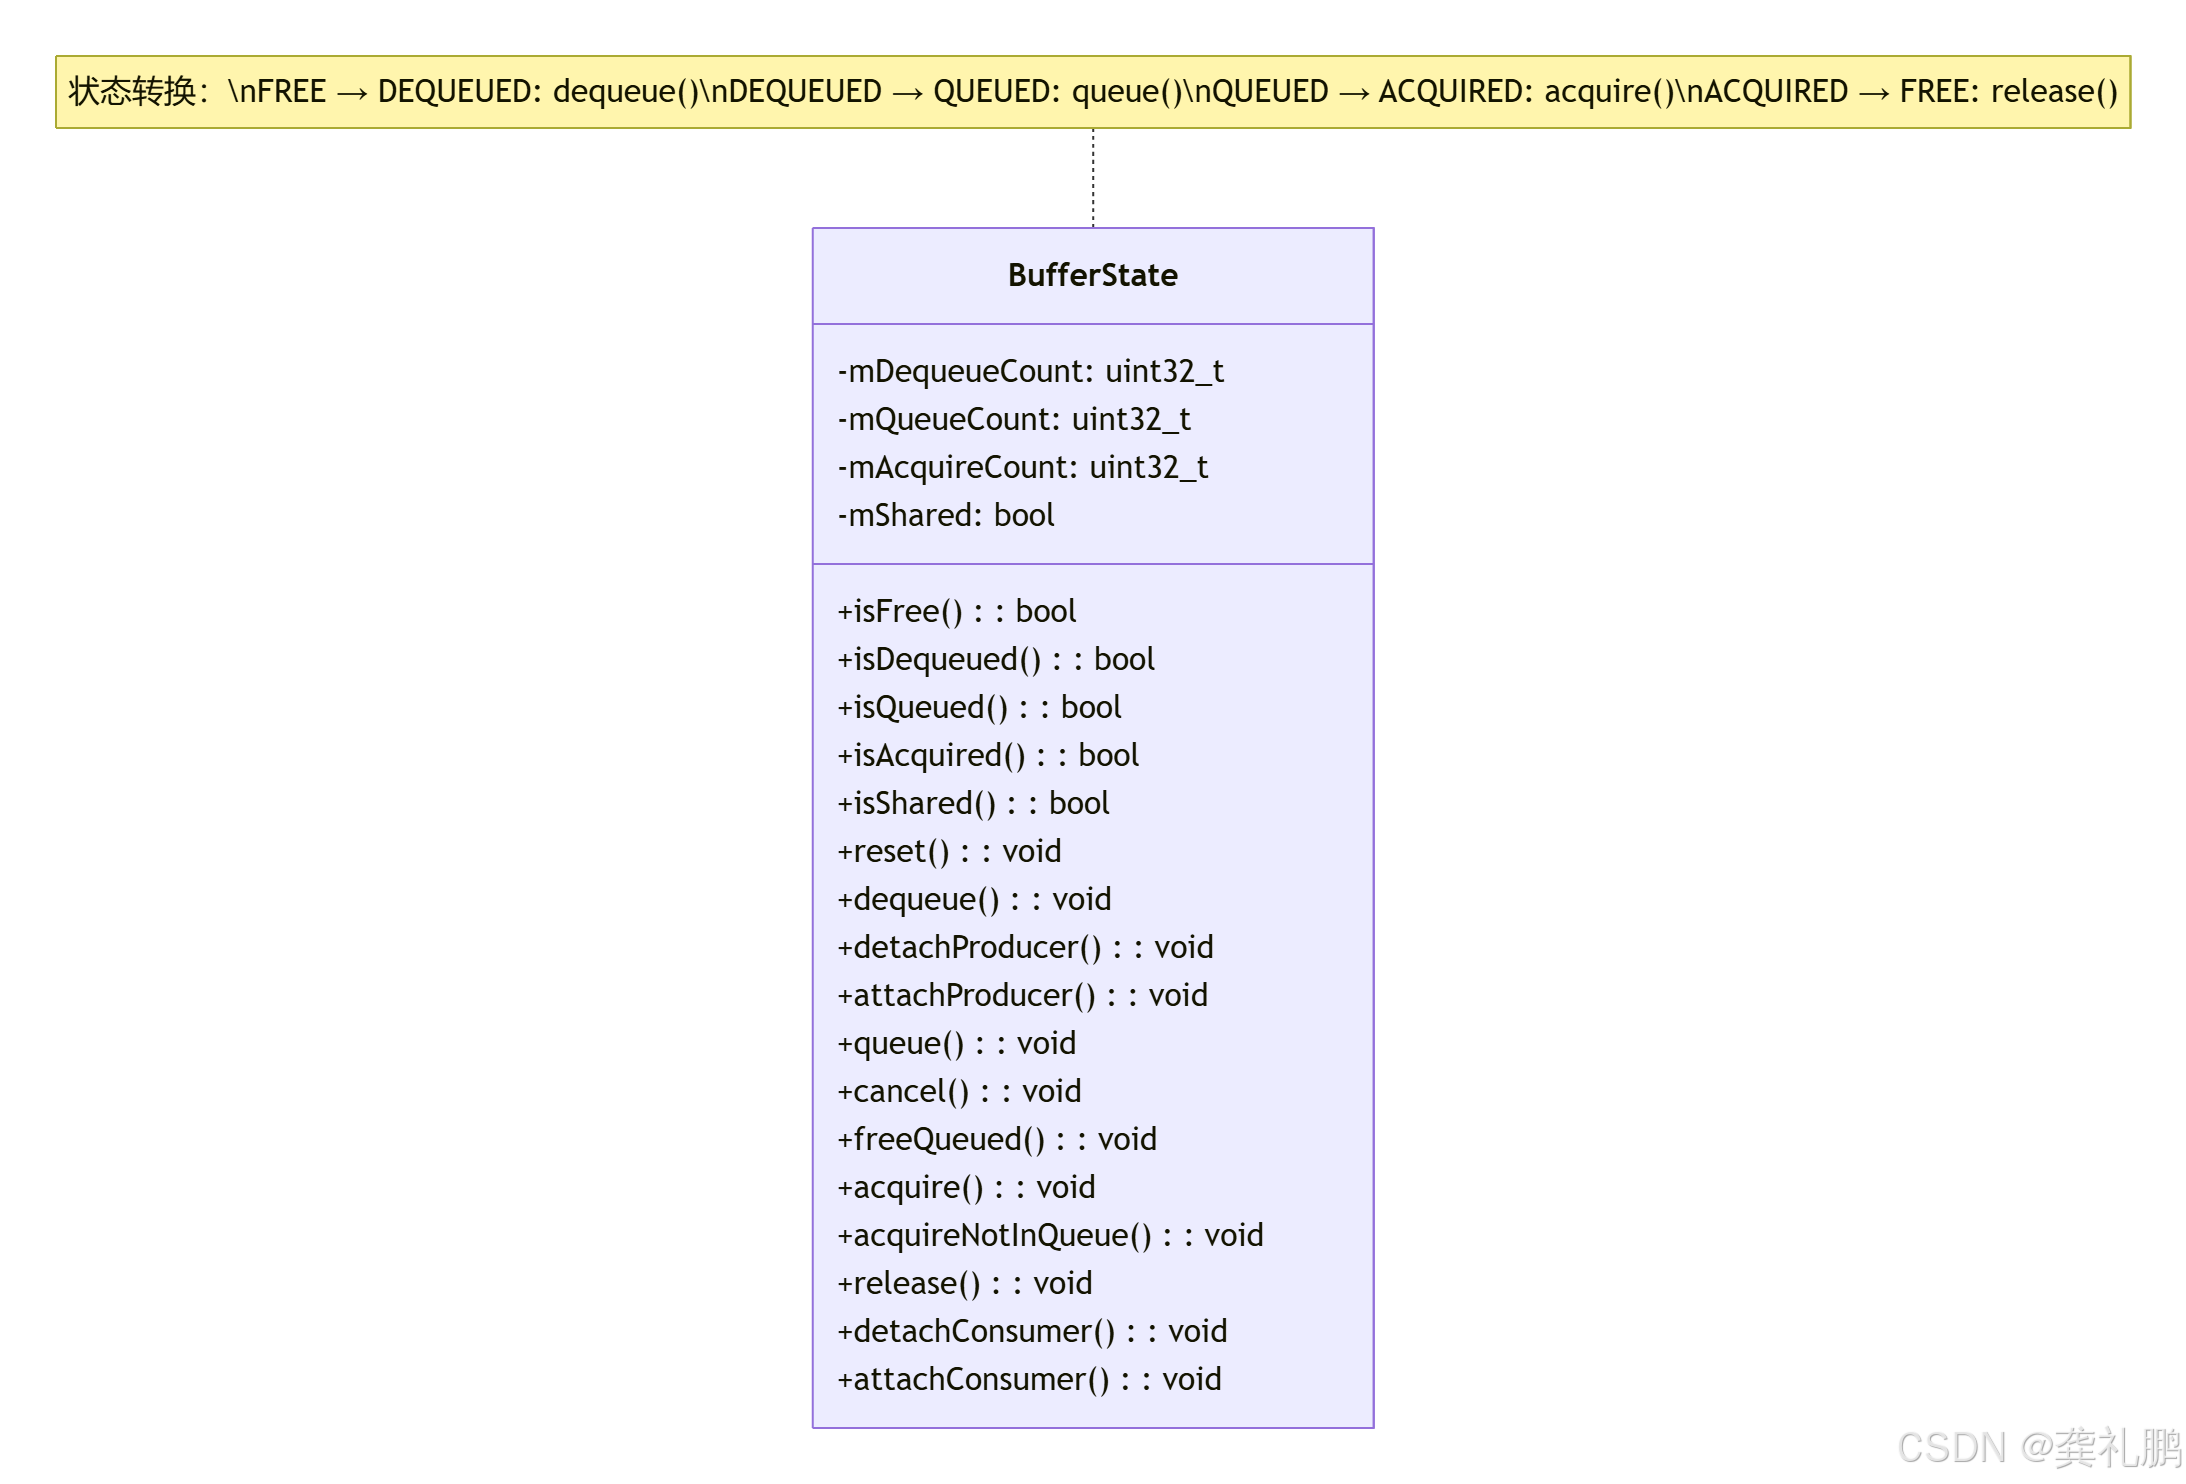This screenshot has height=1484, width=2186.
Task: Select the isShared() method
Action: (972, 803)
